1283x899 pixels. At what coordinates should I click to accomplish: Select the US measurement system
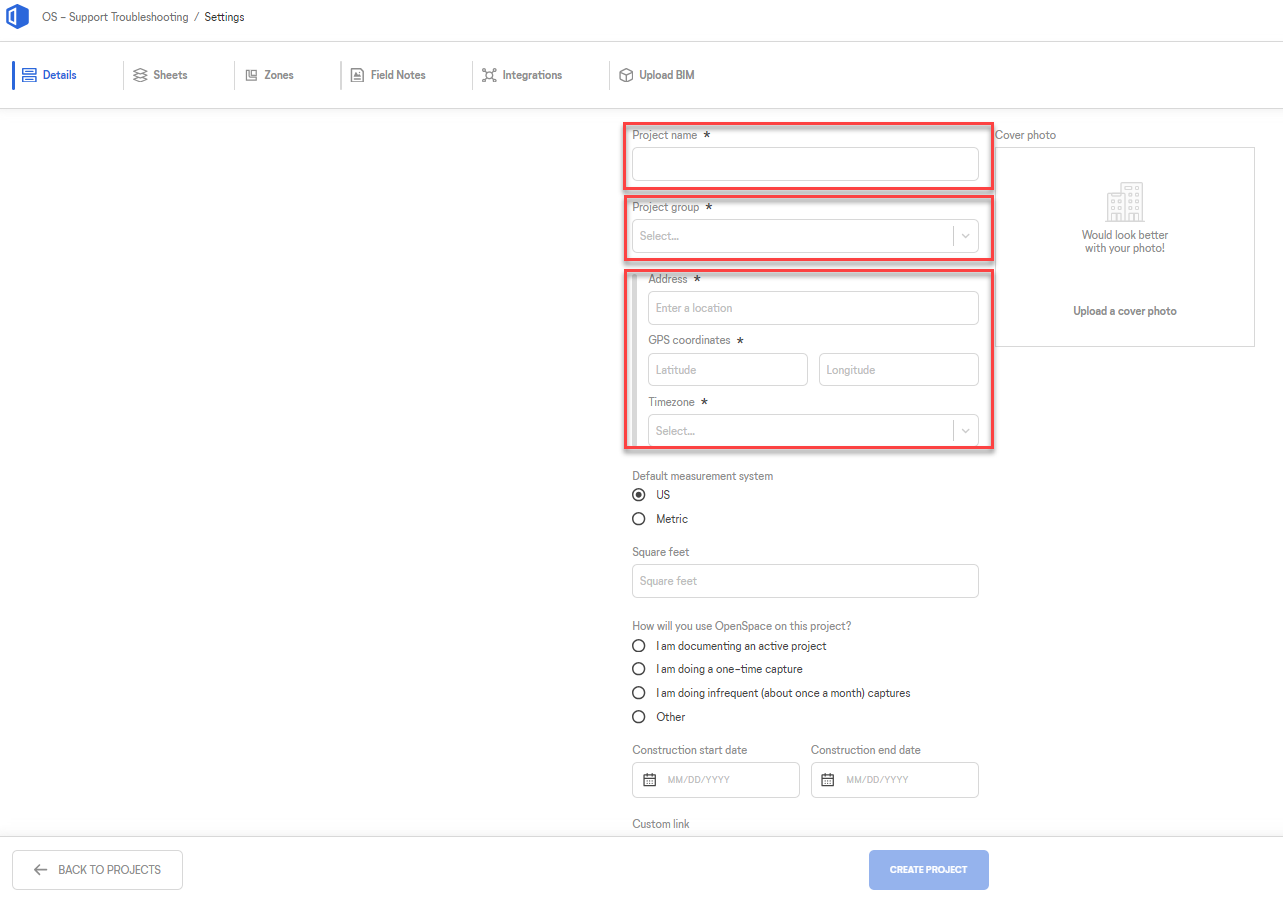[638, 494]
